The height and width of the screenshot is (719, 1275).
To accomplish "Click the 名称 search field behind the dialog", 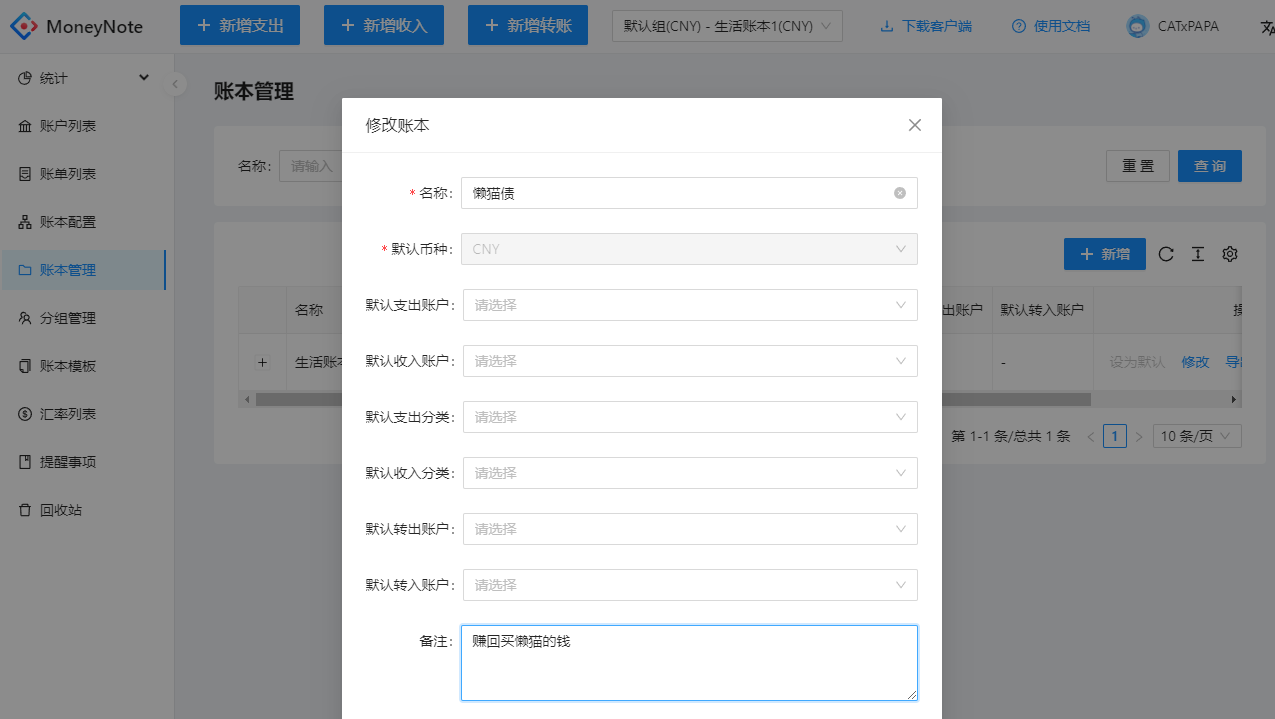I will (x=311, y=166).
